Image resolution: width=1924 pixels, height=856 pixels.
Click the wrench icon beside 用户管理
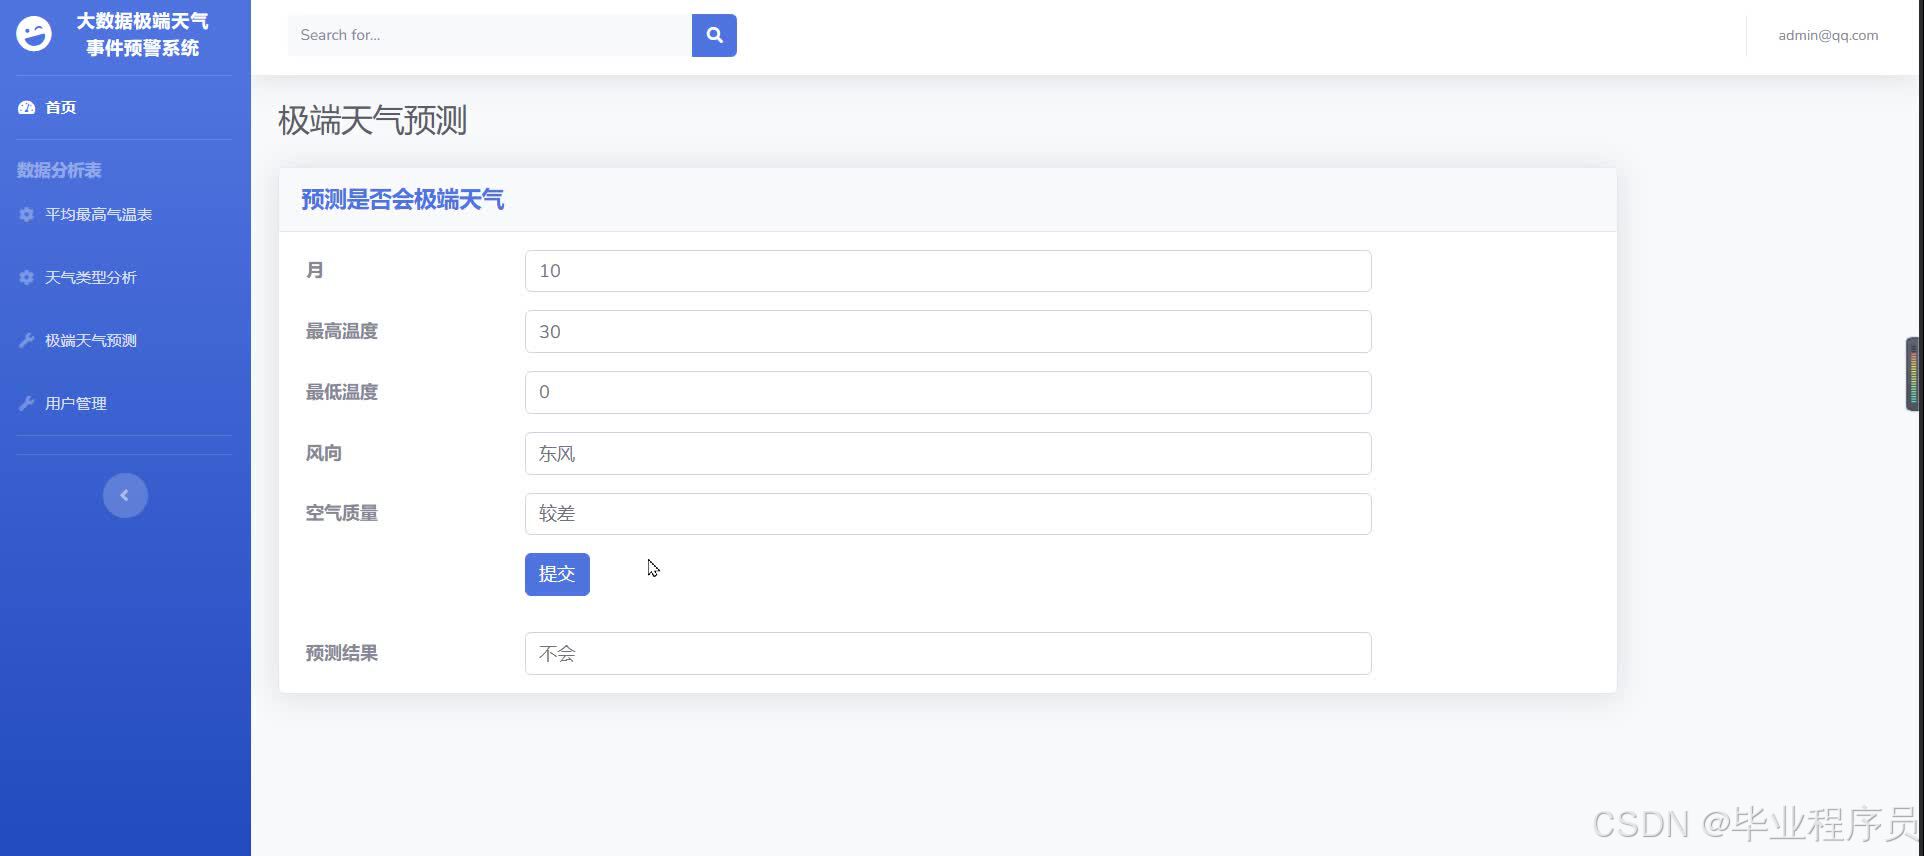tap(27, 403)
